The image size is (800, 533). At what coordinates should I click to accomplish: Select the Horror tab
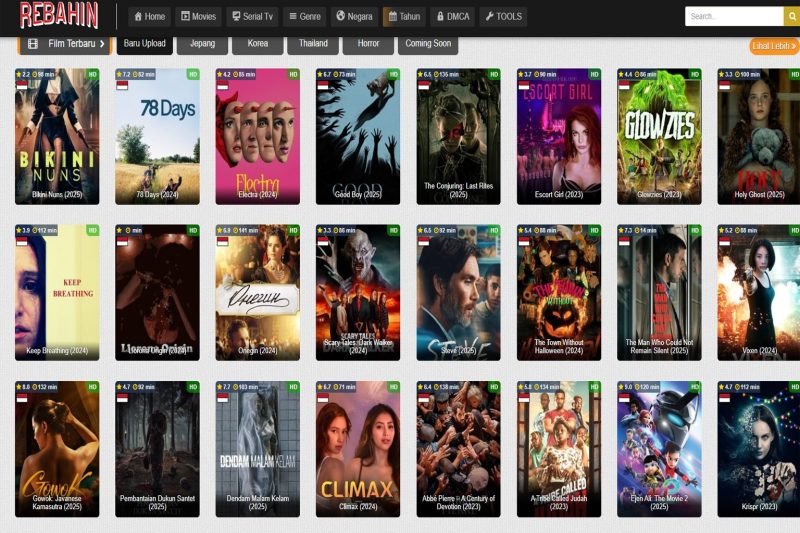(368, 44)
